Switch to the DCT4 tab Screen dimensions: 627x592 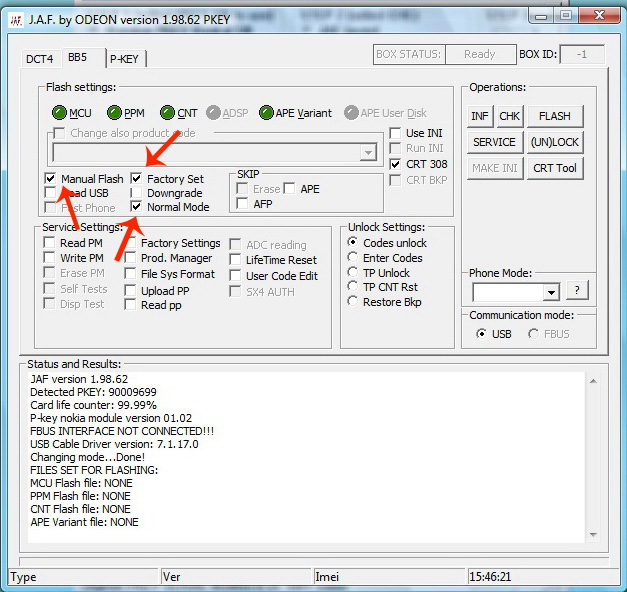click(x=40, y=59)
